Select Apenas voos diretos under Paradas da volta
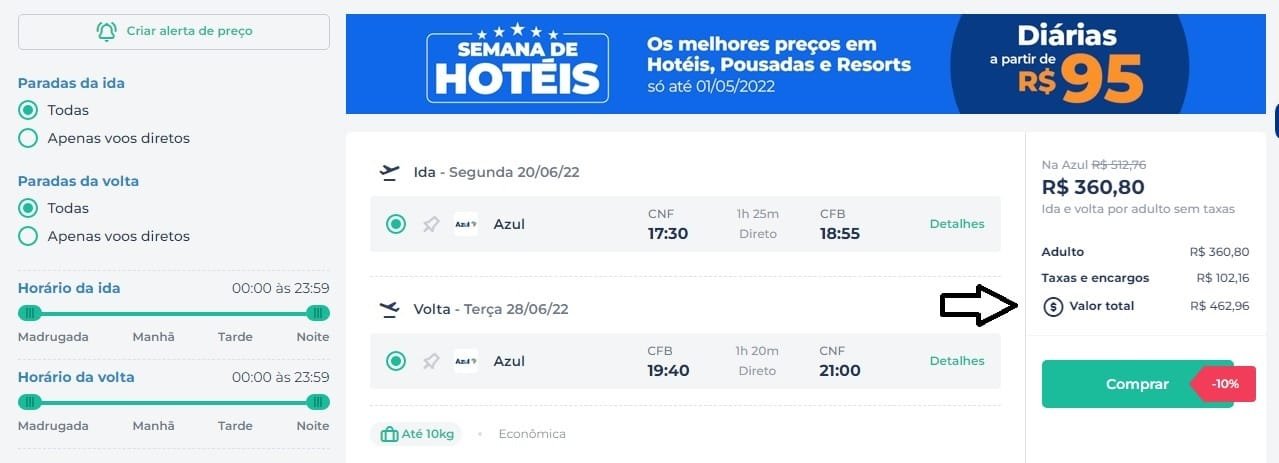Screen dimensions: 1279x463 point(28,236)
